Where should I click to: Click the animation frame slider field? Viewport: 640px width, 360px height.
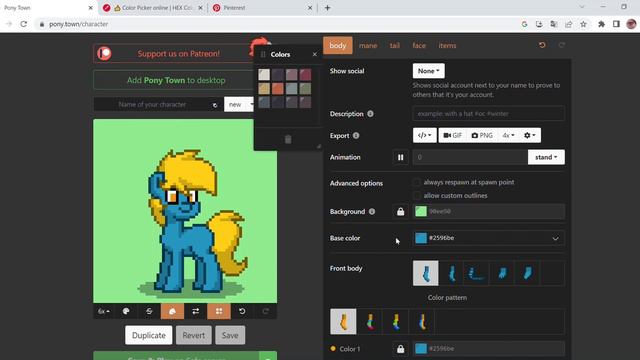470,157
